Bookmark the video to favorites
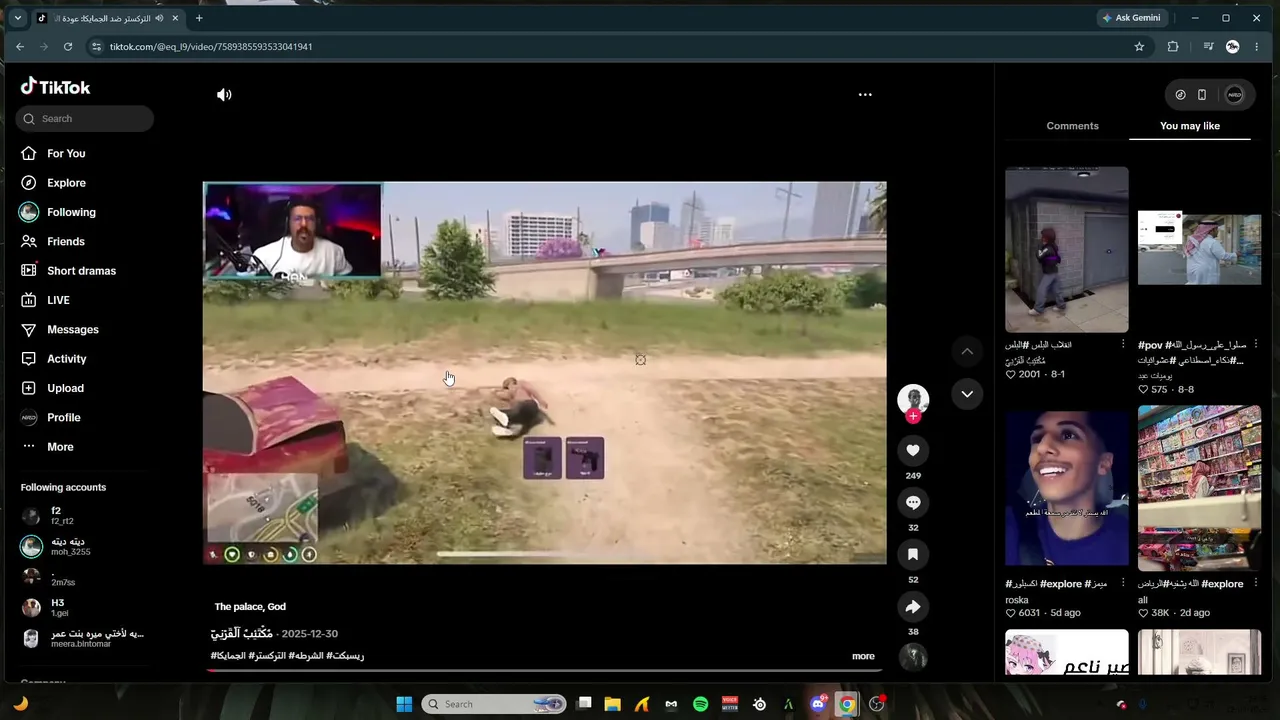 [913, 555]
